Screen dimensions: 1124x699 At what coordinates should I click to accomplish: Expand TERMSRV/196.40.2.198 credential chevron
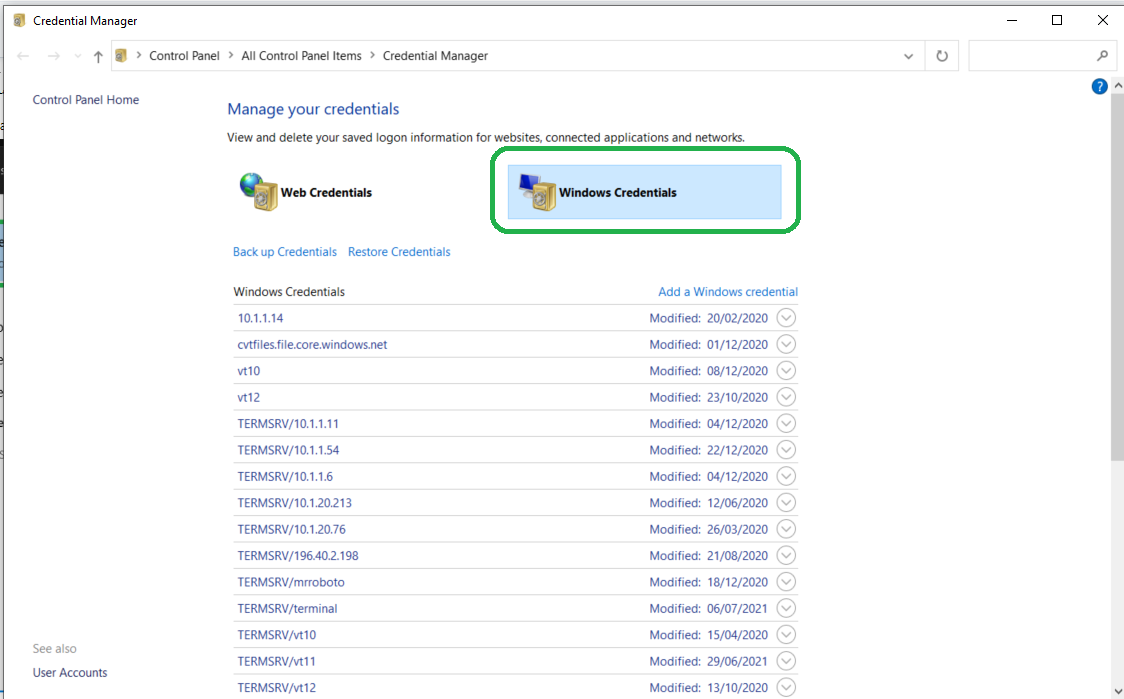[x=786, y=556]
